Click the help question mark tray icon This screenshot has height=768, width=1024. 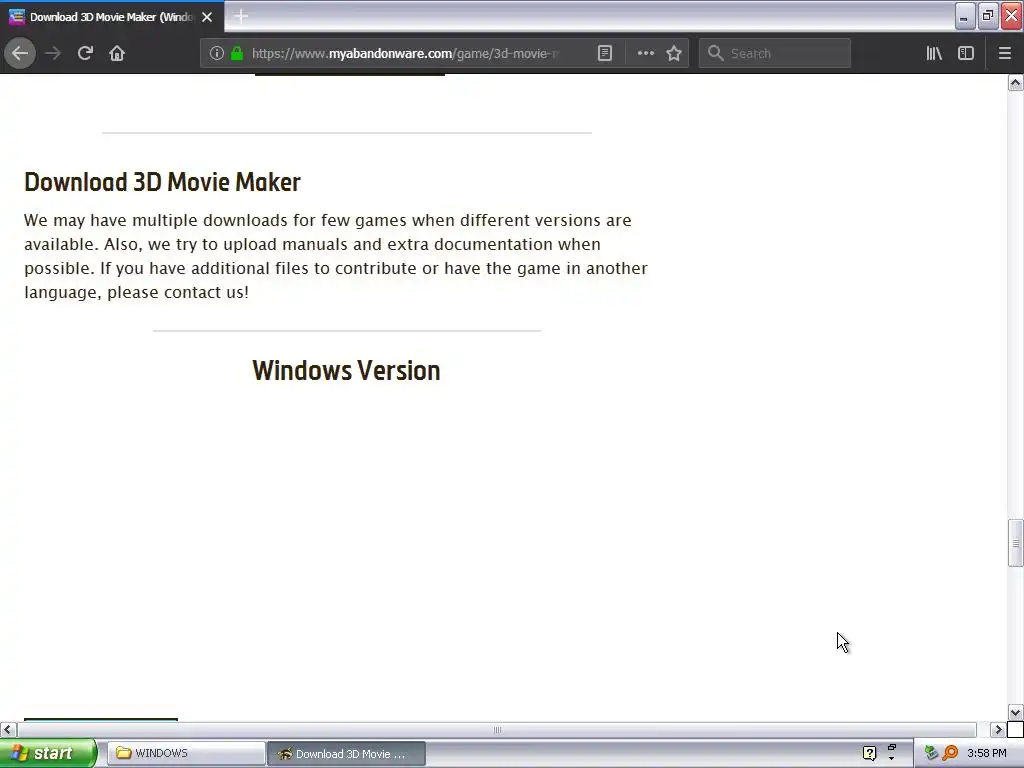(869, 753)
